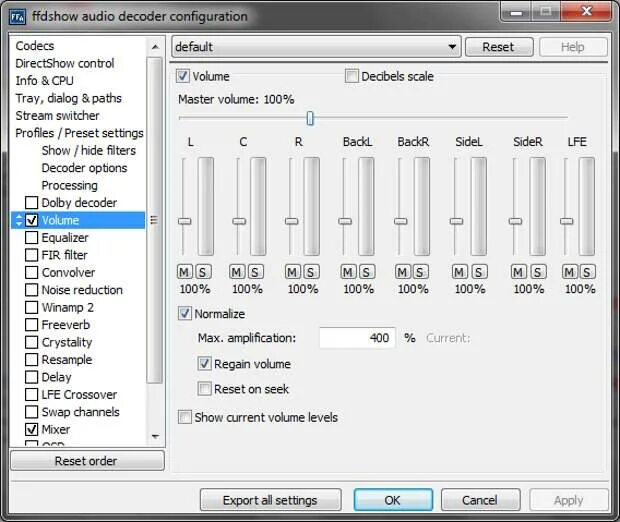This screenshot has height=522, width=620.
Task: Check the Dolby decoder filter box
Action: [x=32, y=202]
